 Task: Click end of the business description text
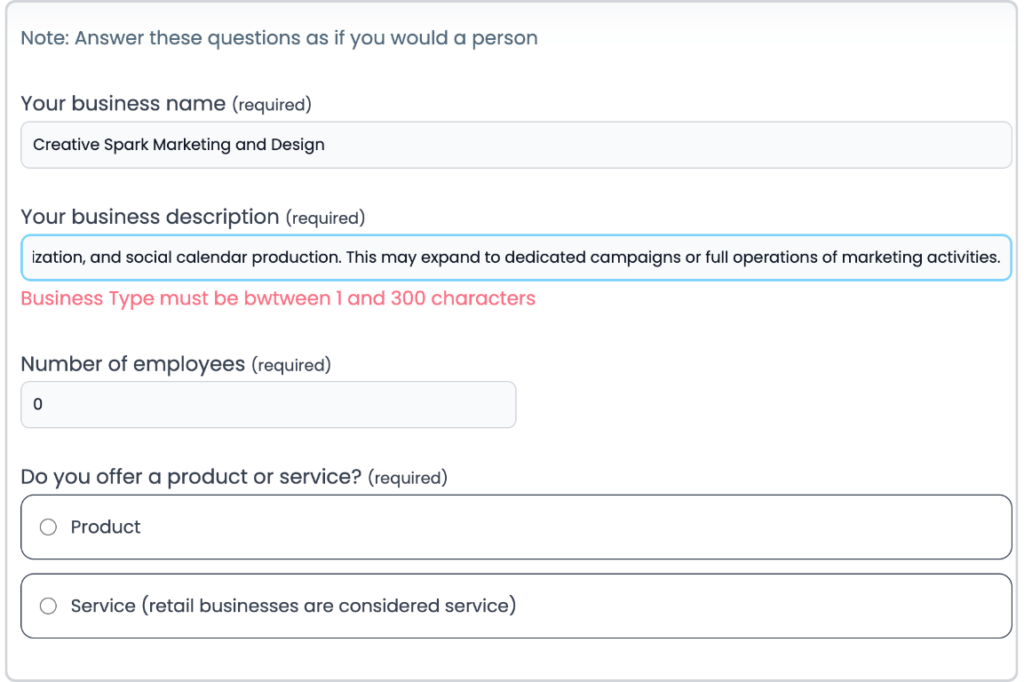coord(998,257)
